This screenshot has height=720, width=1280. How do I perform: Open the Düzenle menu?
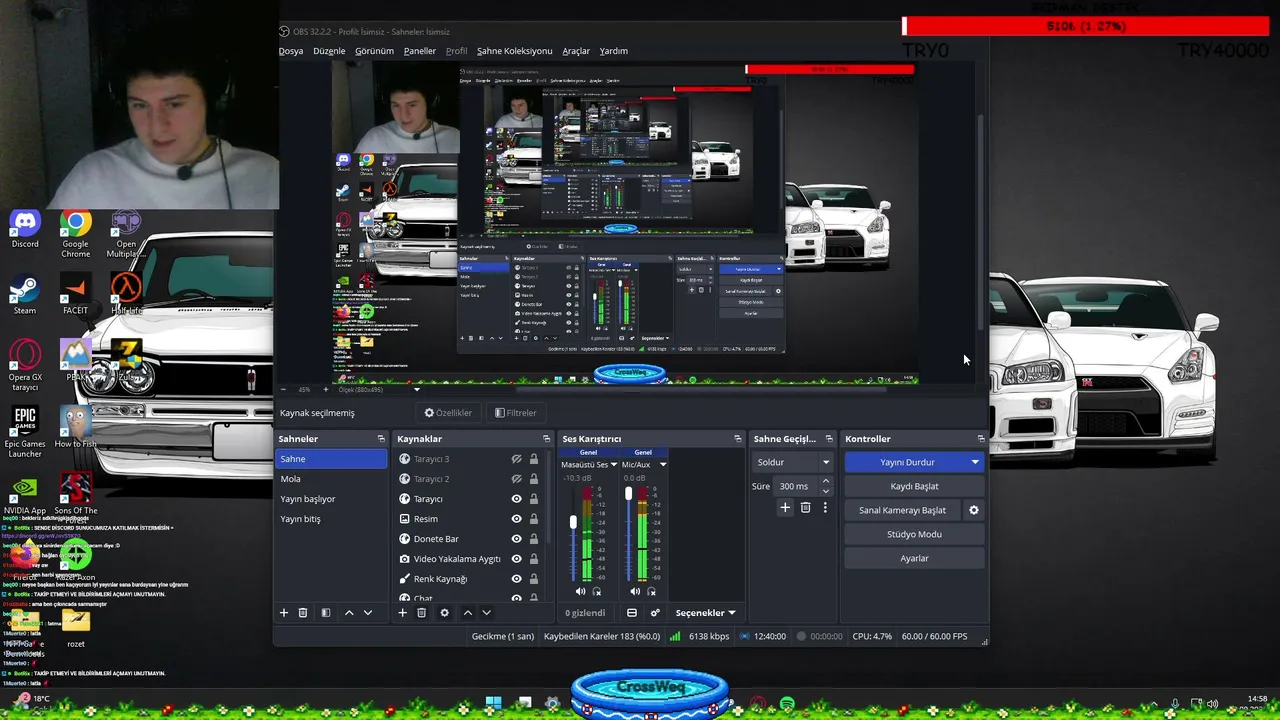(x=329, y=51)
